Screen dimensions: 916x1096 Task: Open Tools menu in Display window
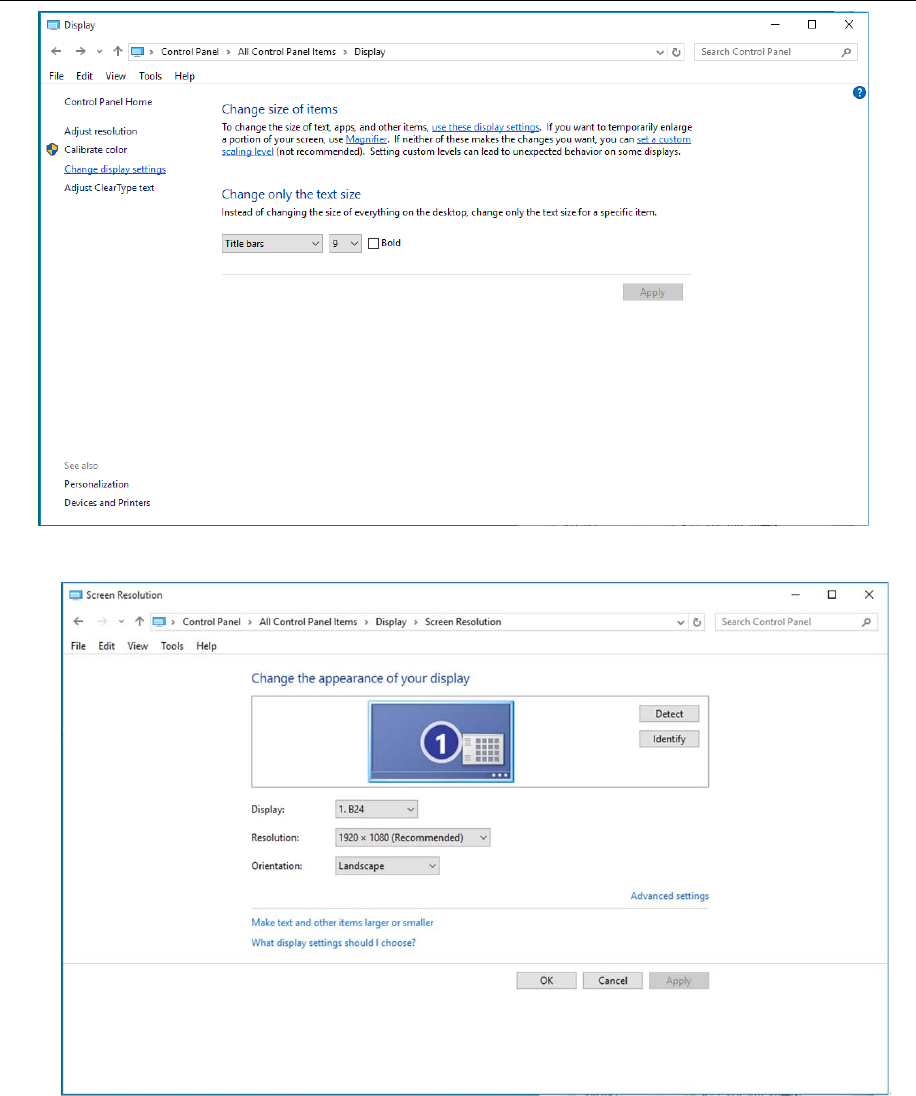(150, 75)
